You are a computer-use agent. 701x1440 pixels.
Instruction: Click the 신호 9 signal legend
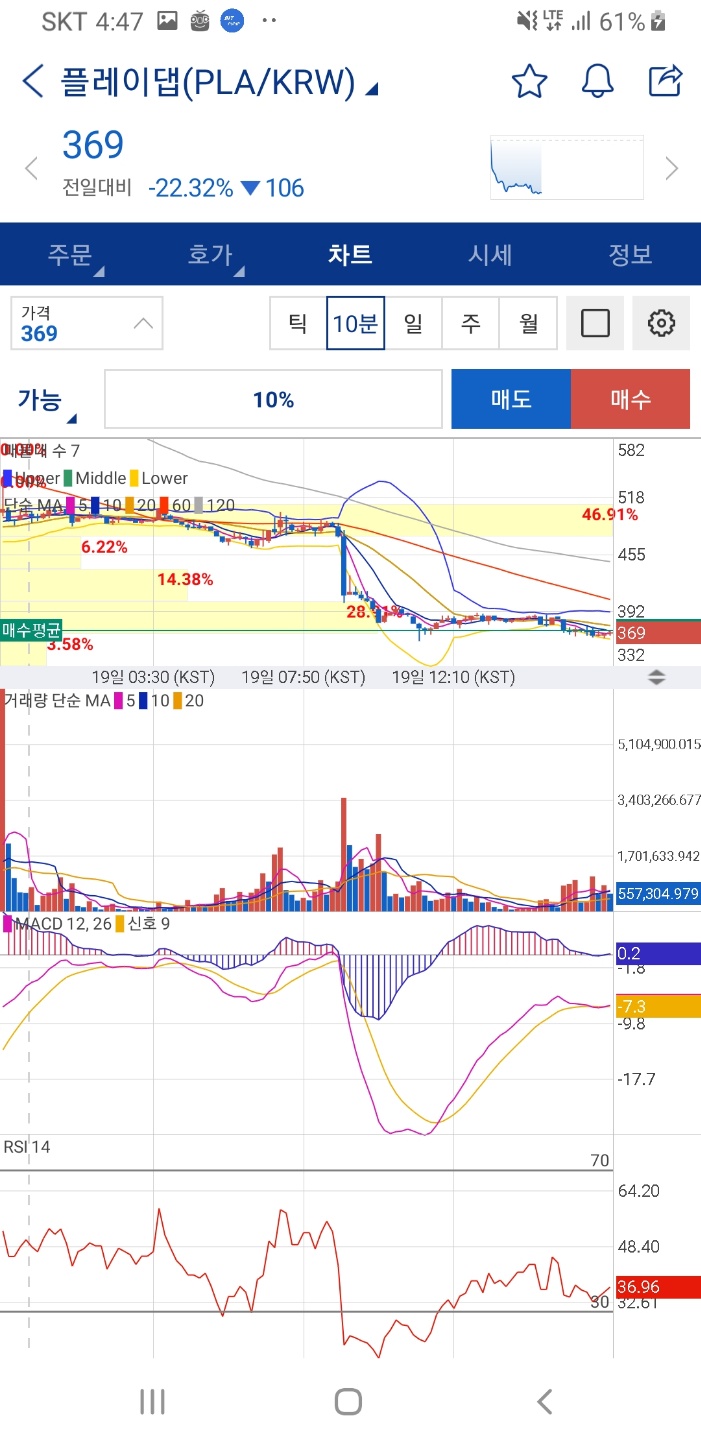[x=148, y=923]
